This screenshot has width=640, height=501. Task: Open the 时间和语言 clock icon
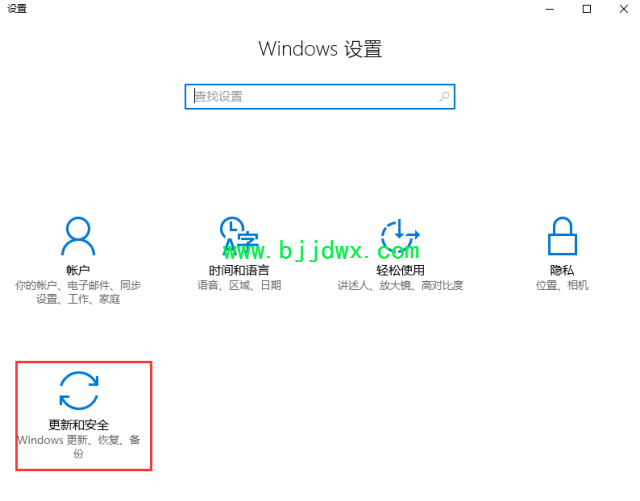pos(239,237)
